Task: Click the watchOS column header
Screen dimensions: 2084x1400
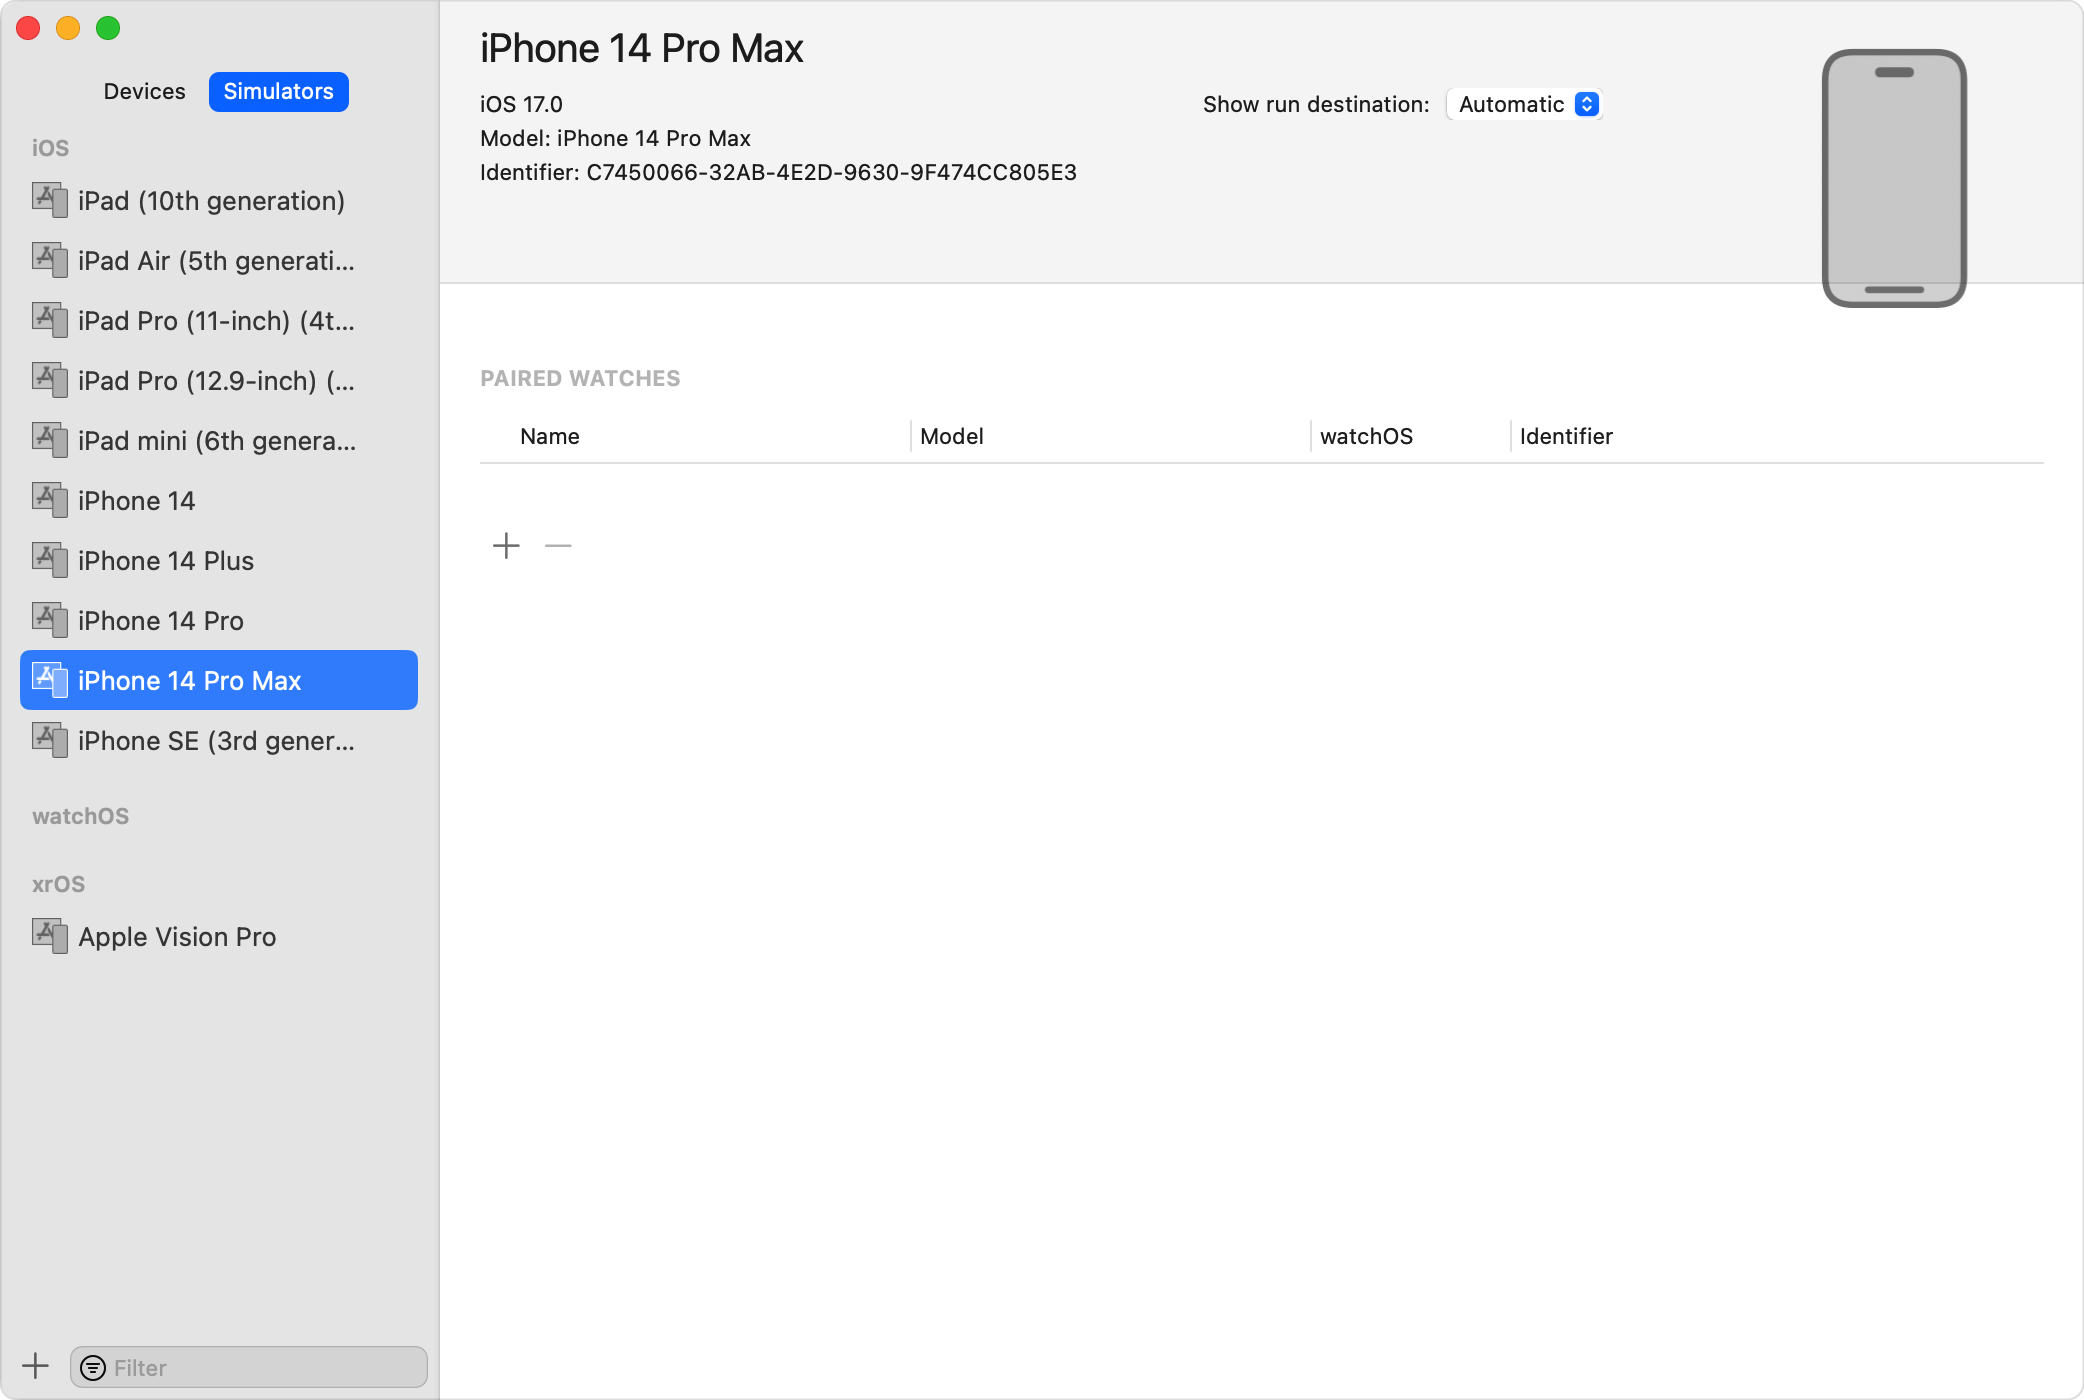Action: click(1366, 437)
